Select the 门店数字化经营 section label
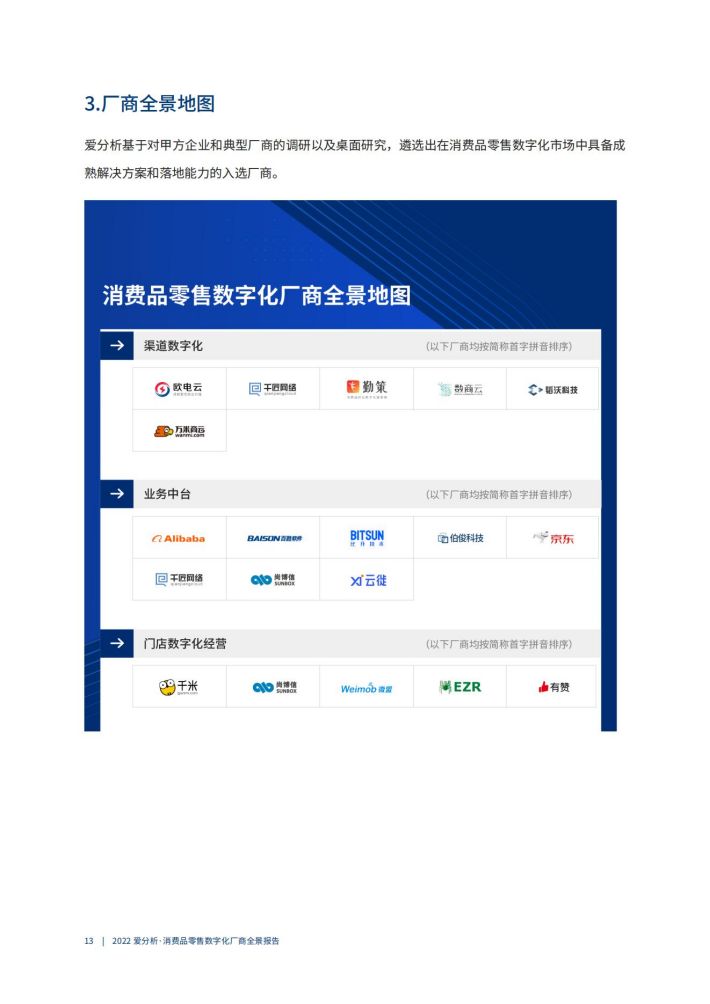Image resolution: width=710 pixels, height=1004 pixels. click(185, 644)
